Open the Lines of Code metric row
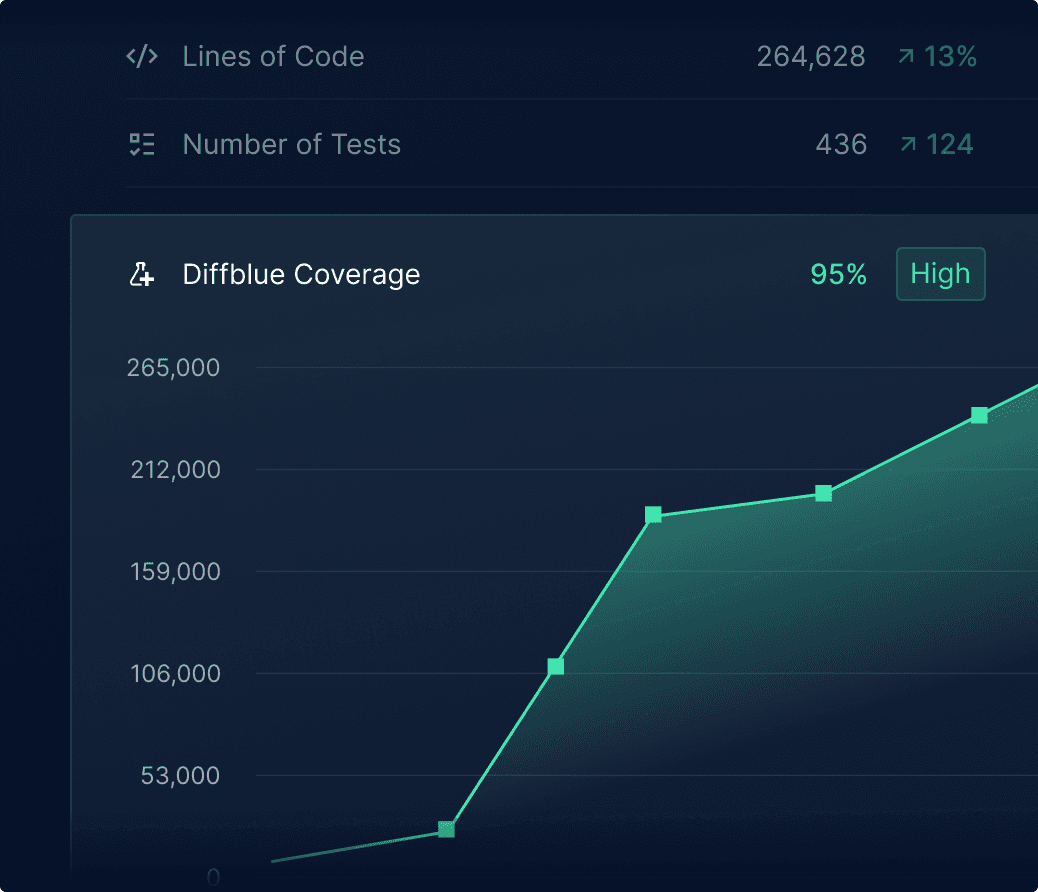Viewport: 1038px width, 892px height. coord(273,56)
